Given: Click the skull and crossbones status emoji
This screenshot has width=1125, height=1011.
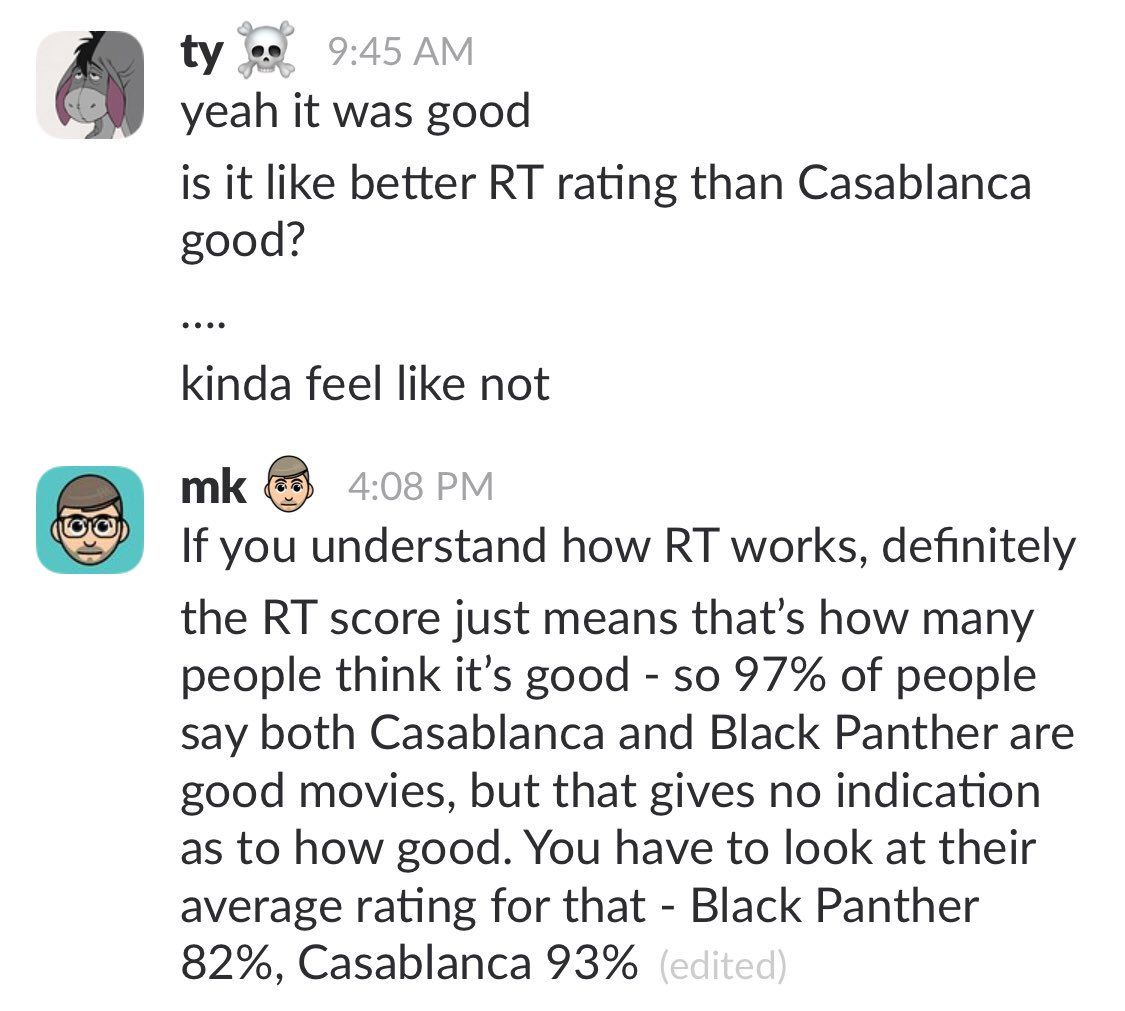Looking at the screenshot, I should coord(266,50).
